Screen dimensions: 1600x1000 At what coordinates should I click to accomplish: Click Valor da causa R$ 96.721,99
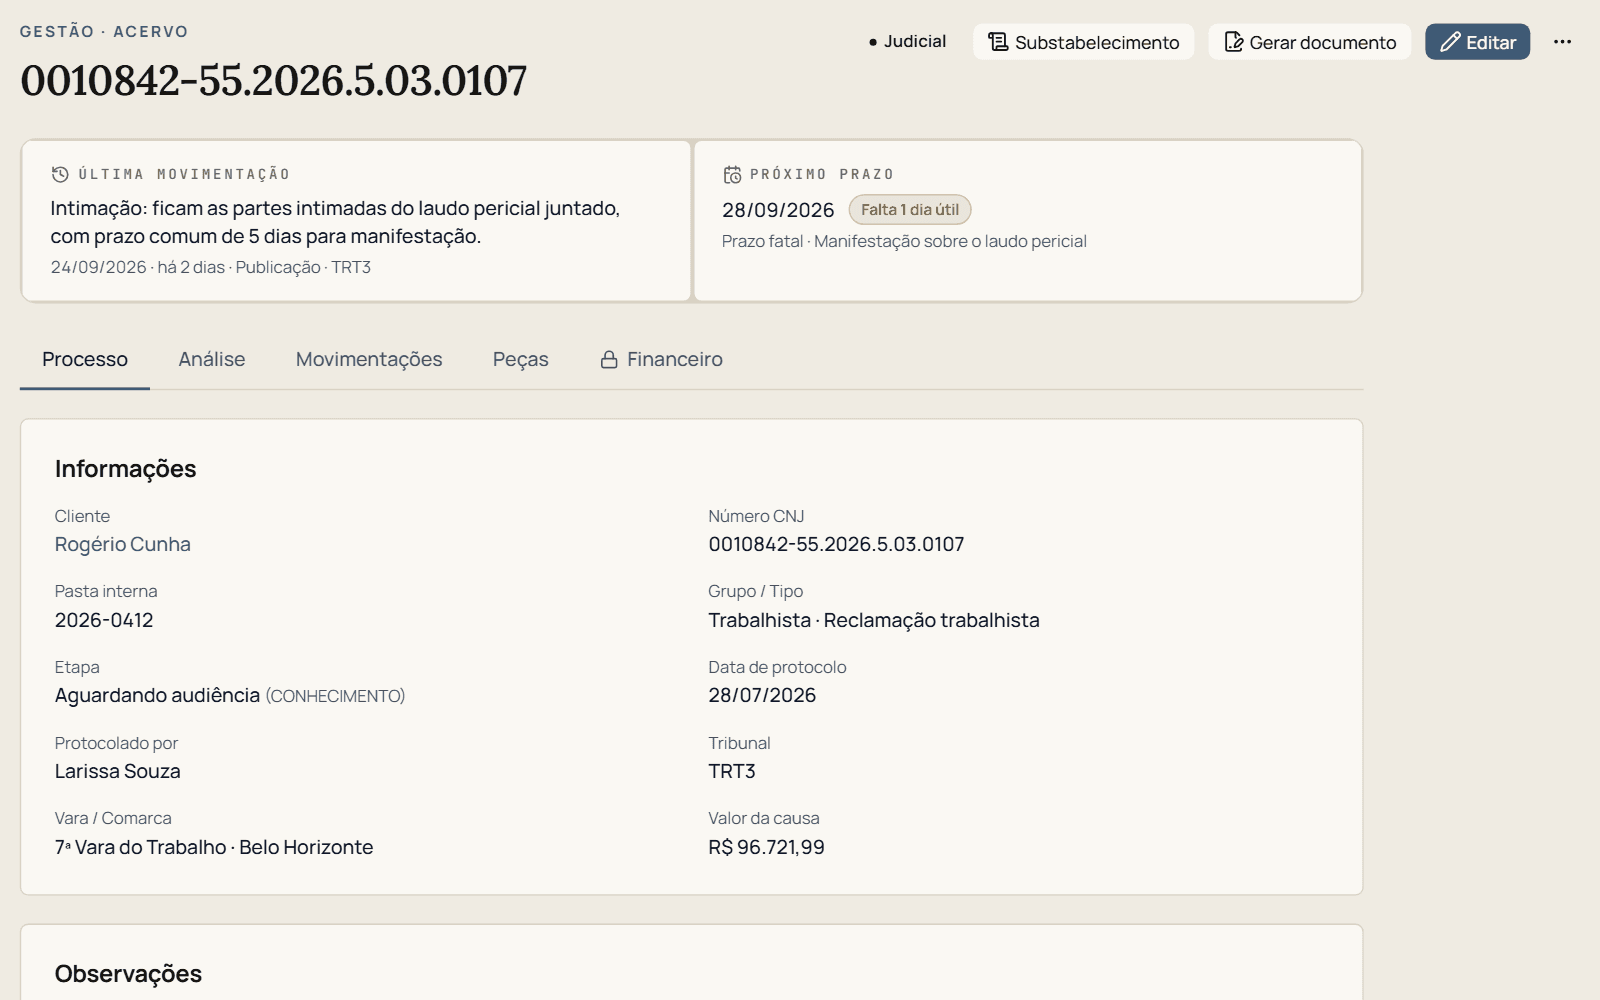point(766,847)
